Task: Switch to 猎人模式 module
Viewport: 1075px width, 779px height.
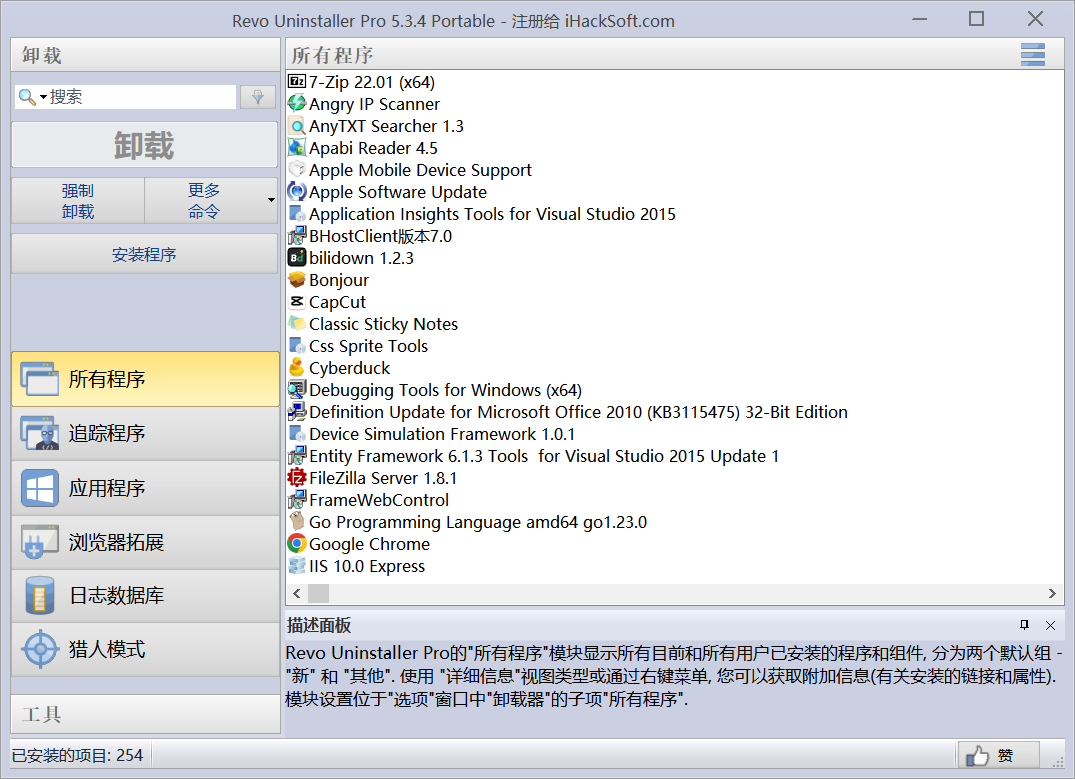Action: pos(145,649)
